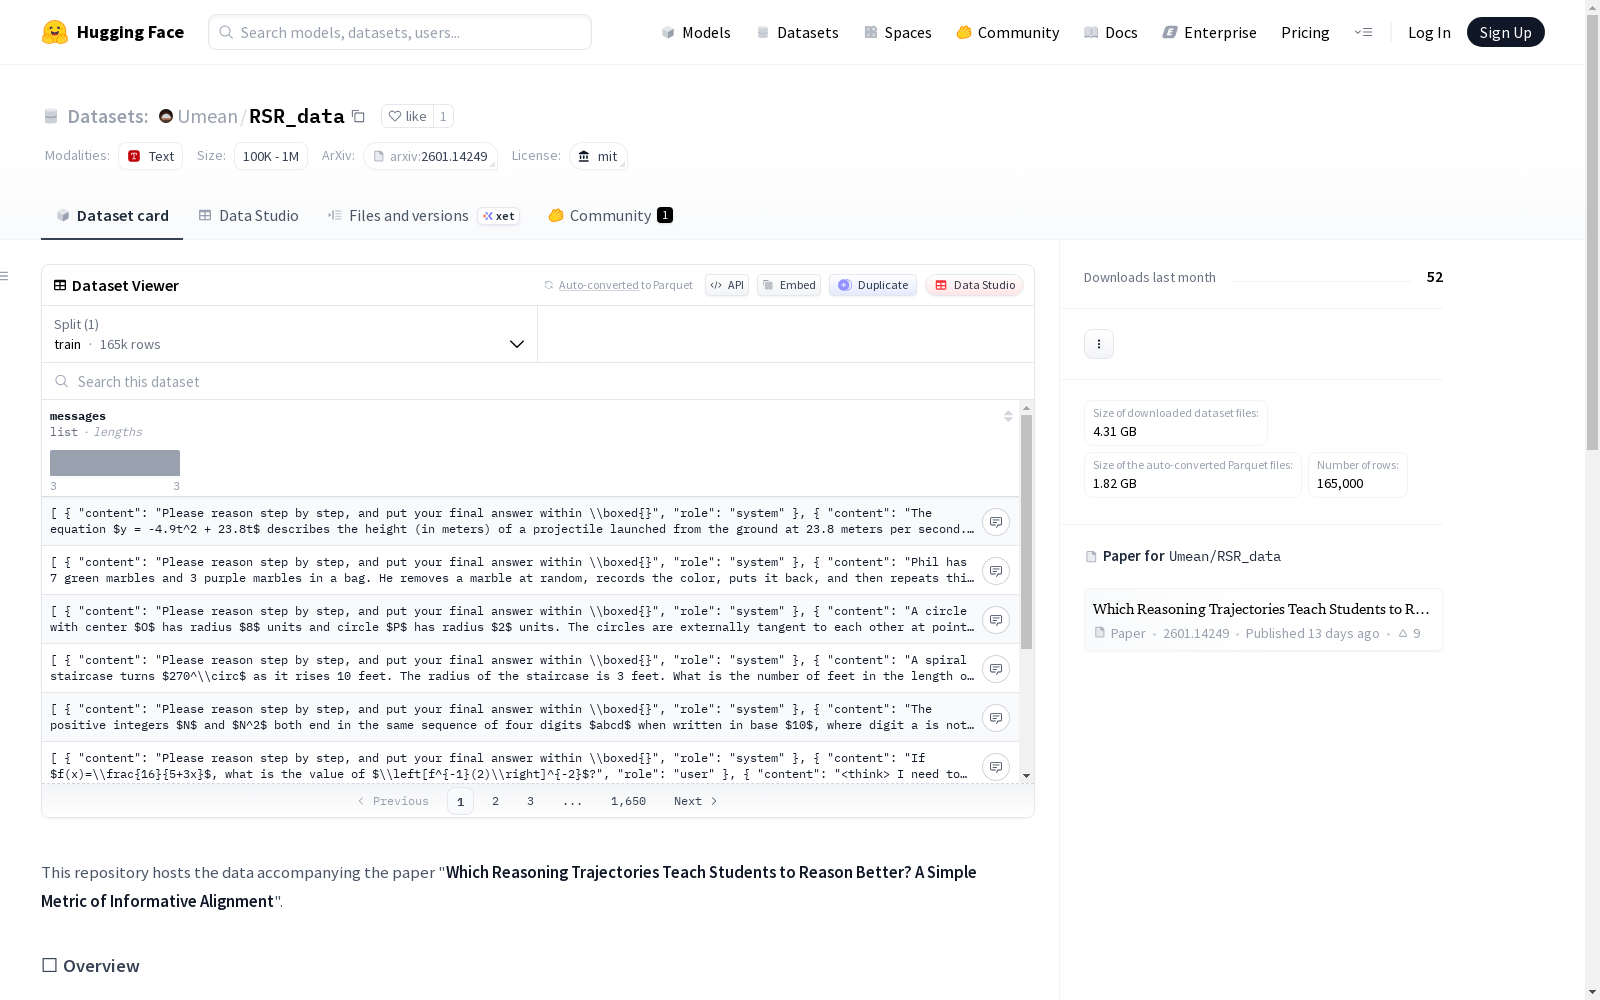Screen dimensions: 1600x1000
Task: Go to Datasets in top navigation
Action: tap(797, 32)
